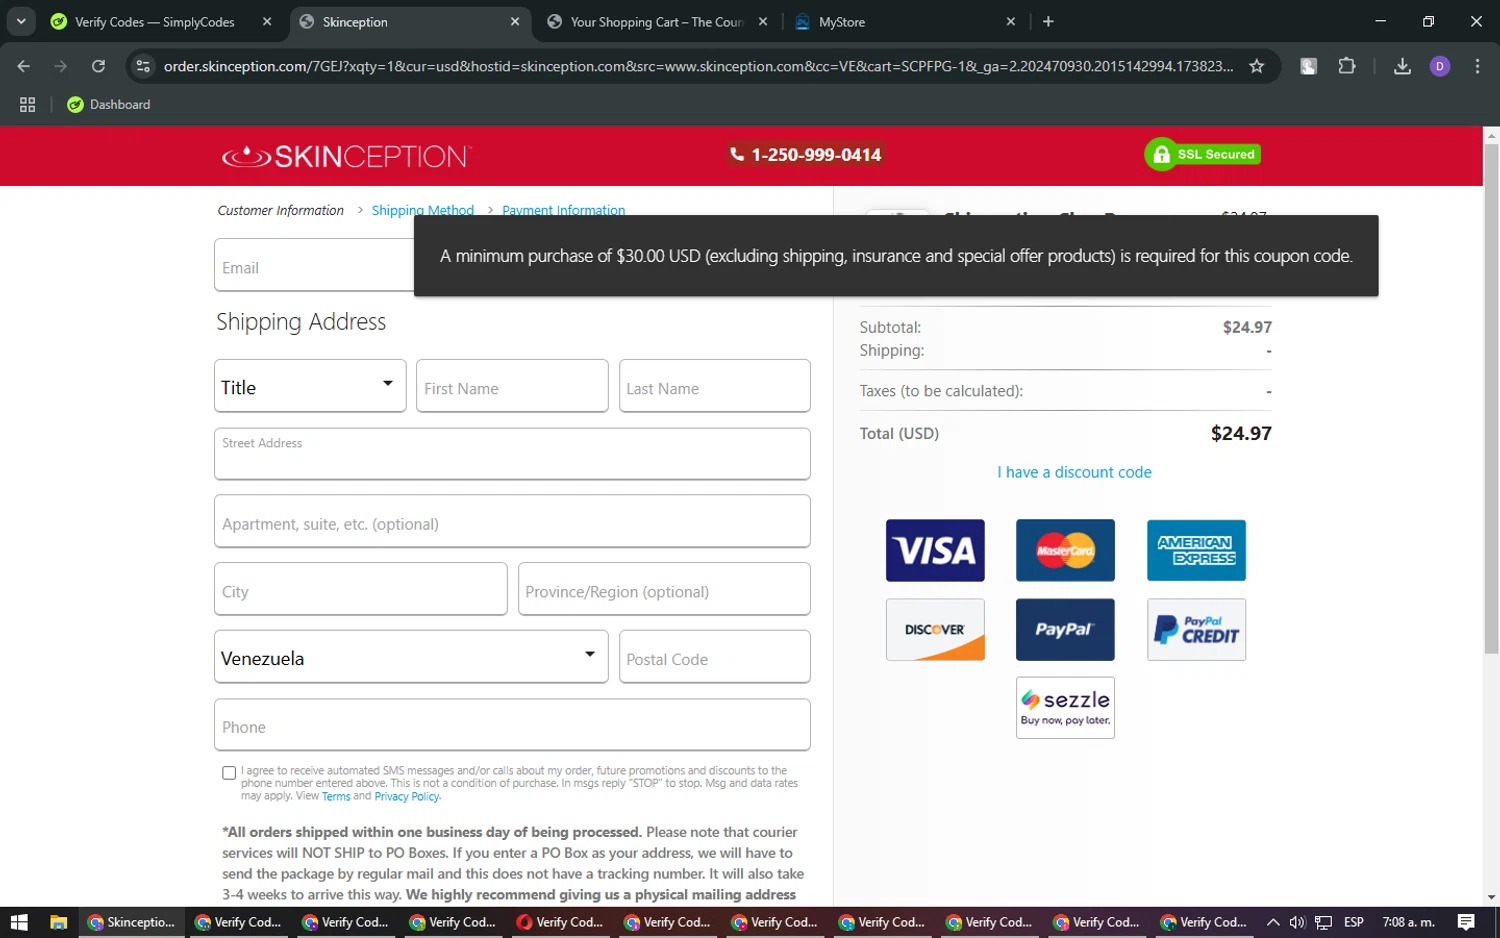Select the PayPal payment icon
Screen dimensions: 1500x938
coord(1065,630)
